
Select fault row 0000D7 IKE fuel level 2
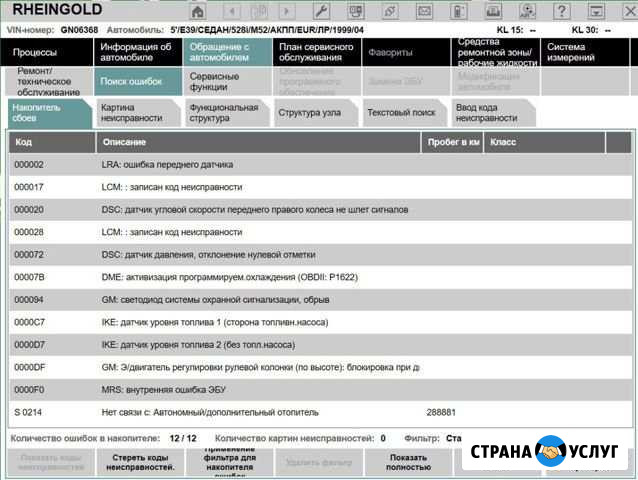320,345
